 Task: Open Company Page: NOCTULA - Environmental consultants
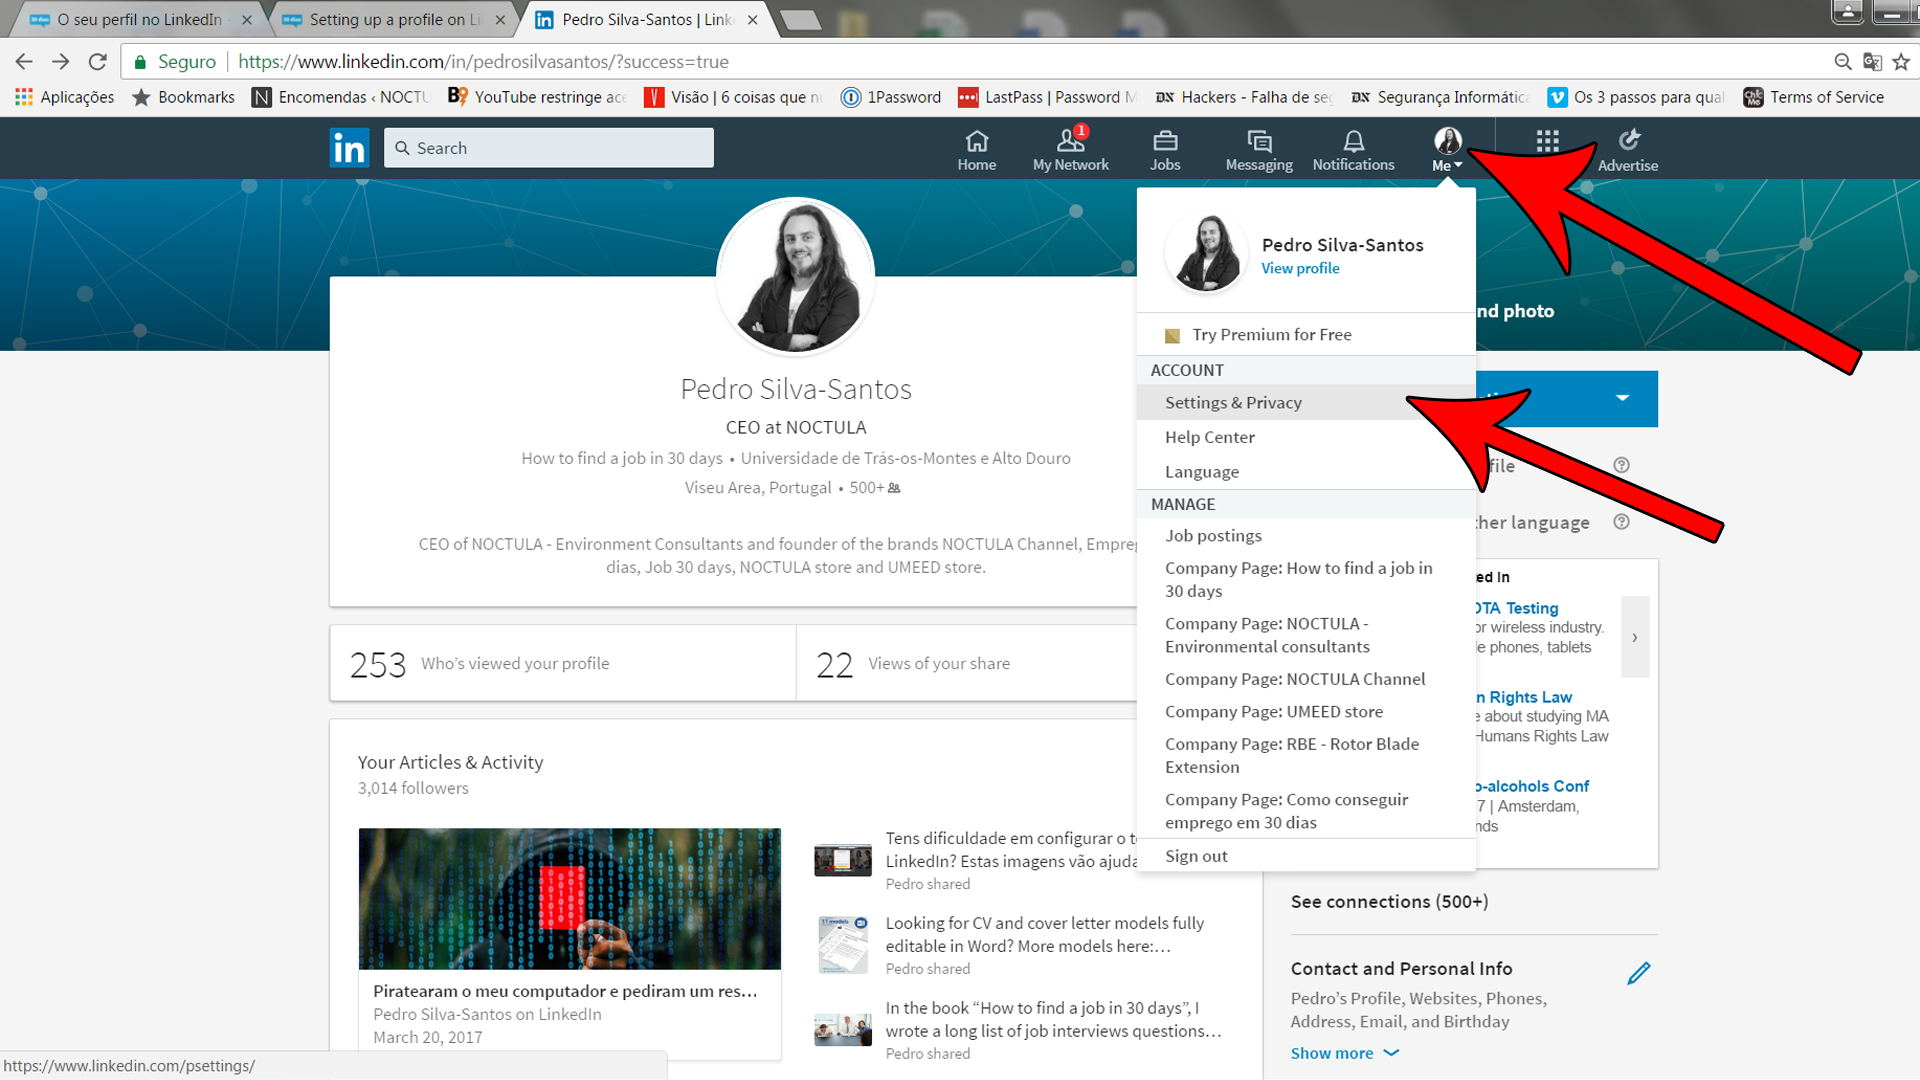tap(1306, 635)
